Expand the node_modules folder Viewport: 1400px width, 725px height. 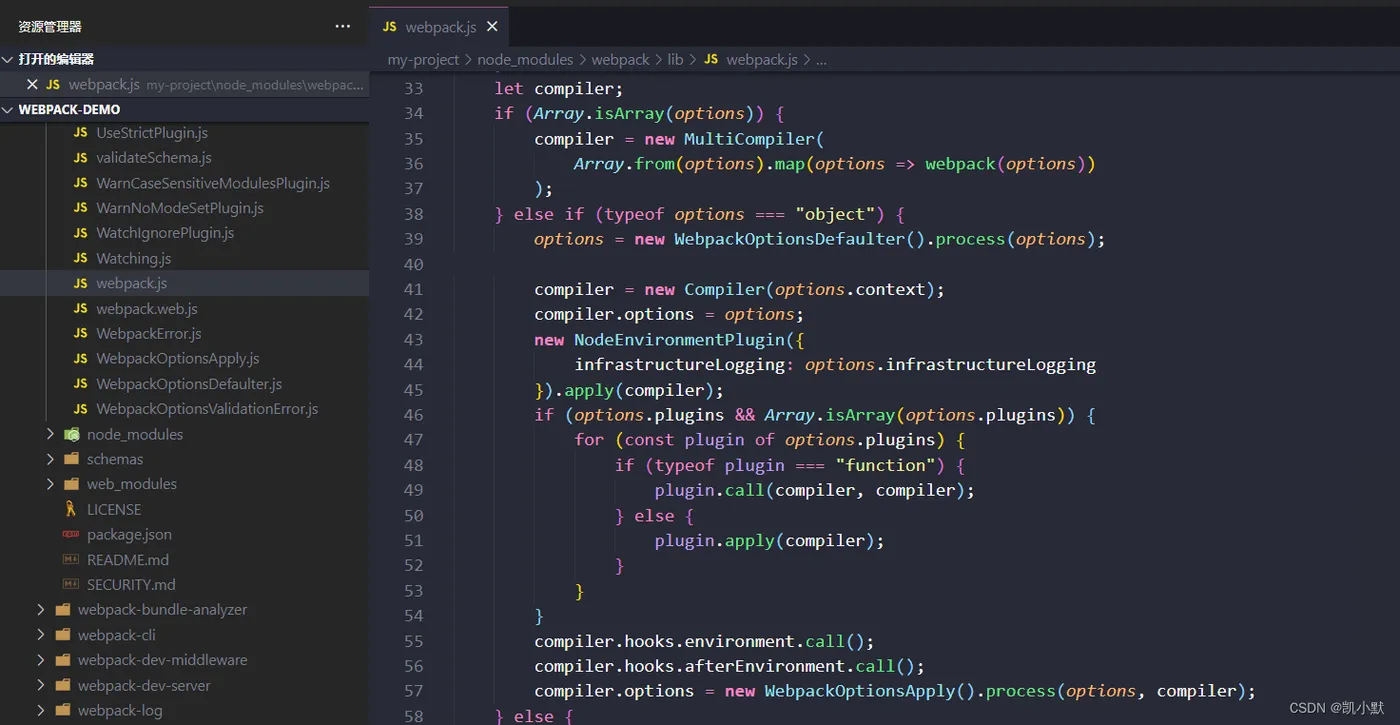[x=50, y=434]
